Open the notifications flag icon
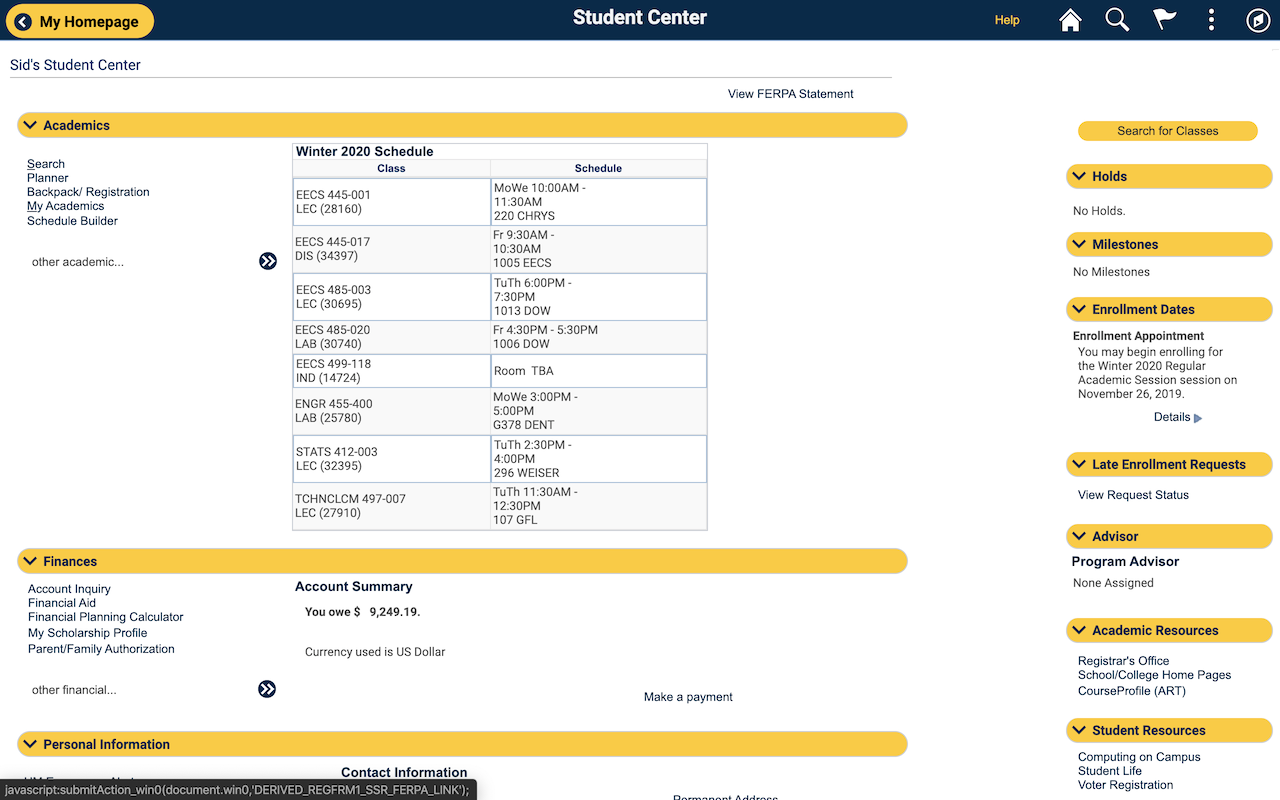Image resolution: width=1280 pixels, height=800 pixels. tap(1164, 20)
